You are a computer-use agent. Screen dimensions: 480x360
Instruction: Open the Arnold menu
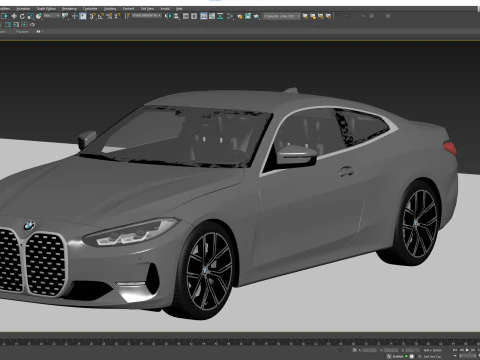point(165,9)
